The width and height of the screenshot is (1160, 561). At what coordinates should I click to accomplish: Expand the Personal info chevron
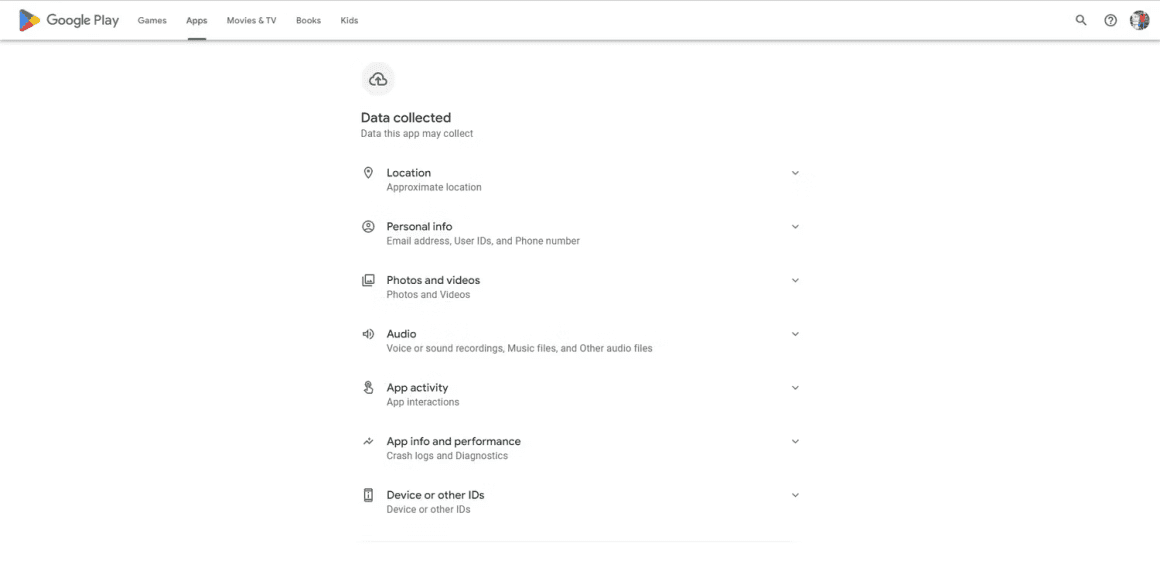795,226
